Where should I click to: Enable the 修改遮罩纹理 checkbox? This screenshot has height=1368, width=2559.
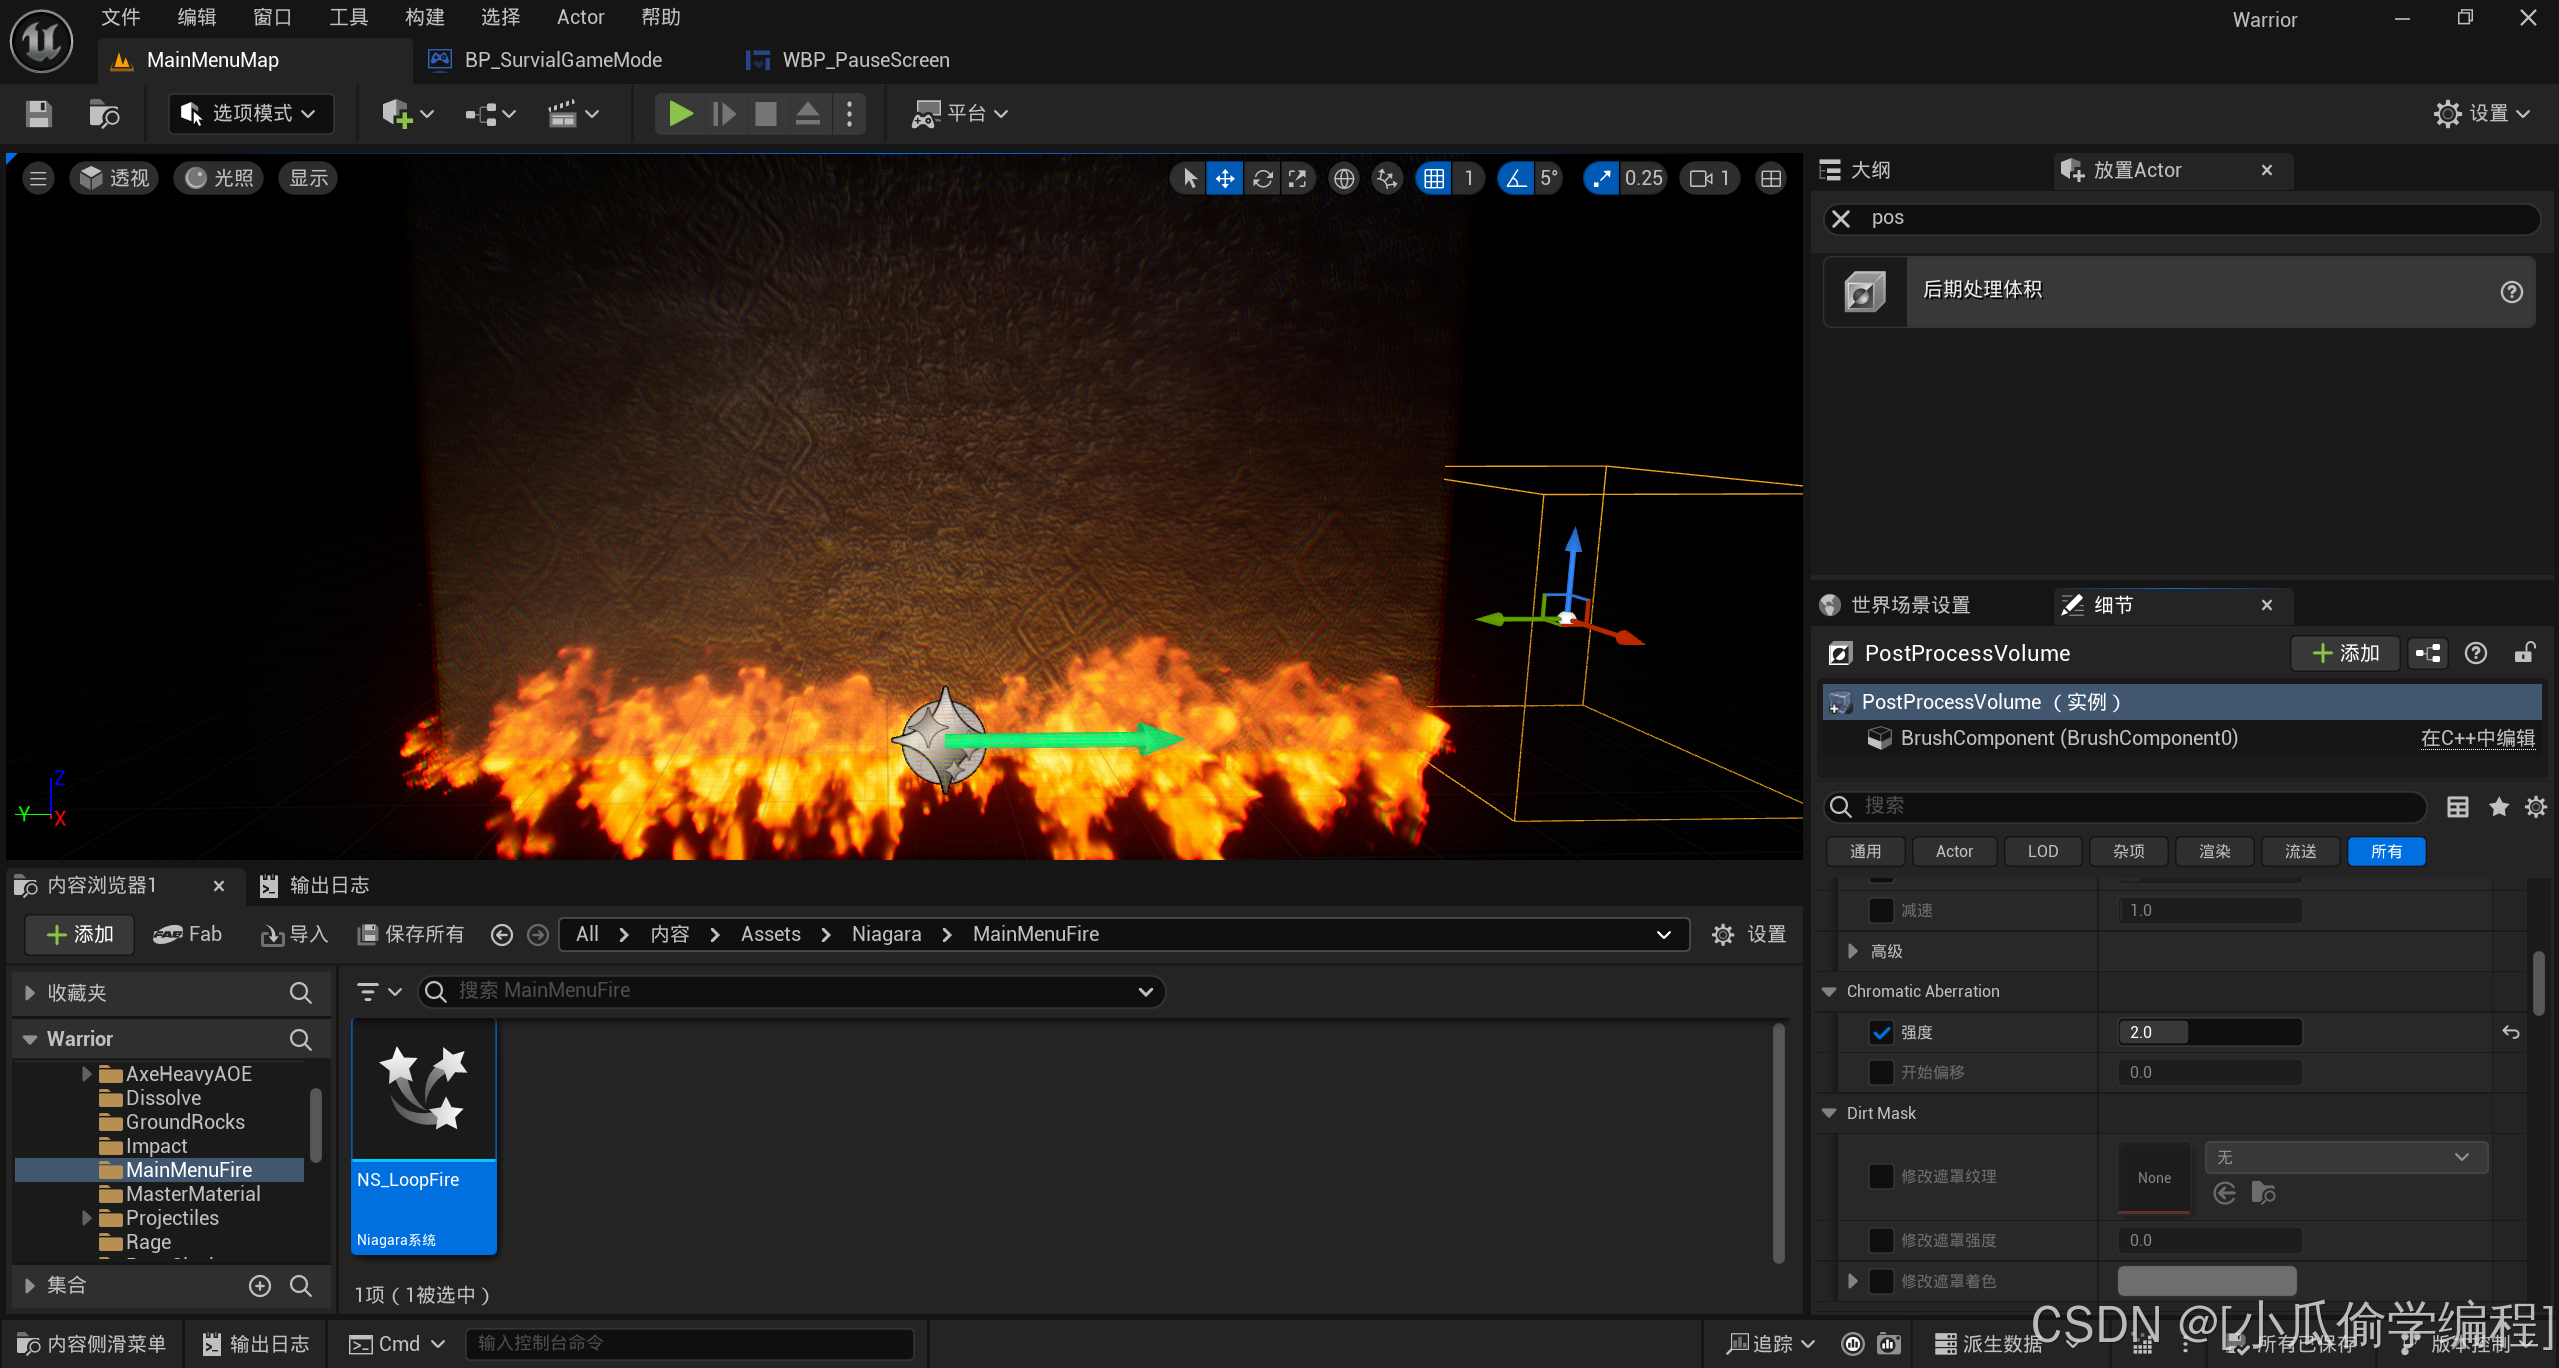(1881, 1176)
